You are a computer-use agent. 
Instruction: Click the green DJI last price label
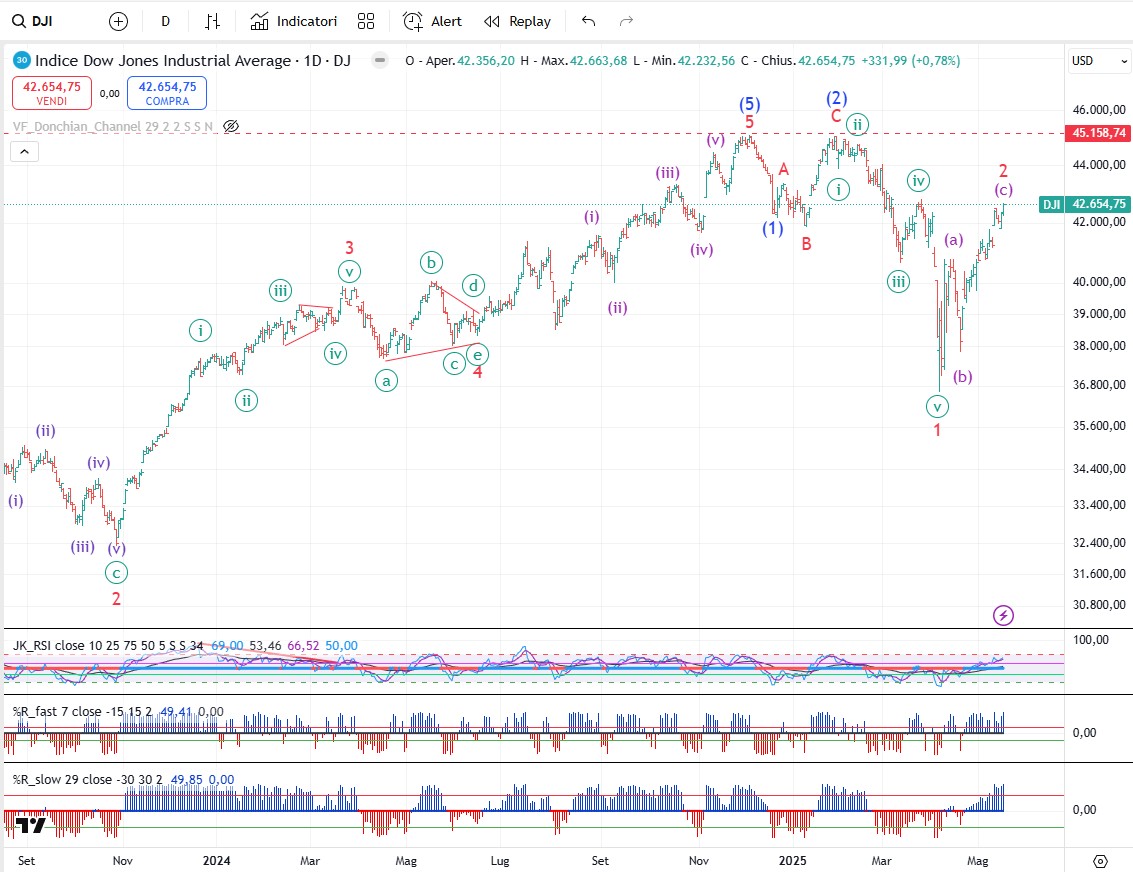click(x=1084, y=204)
